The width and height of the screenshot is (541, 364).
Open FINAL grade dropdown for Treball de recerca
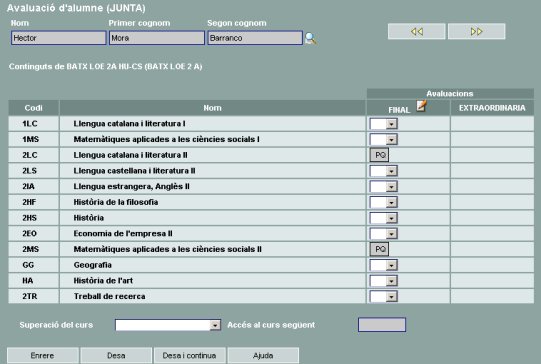[383, 296]
